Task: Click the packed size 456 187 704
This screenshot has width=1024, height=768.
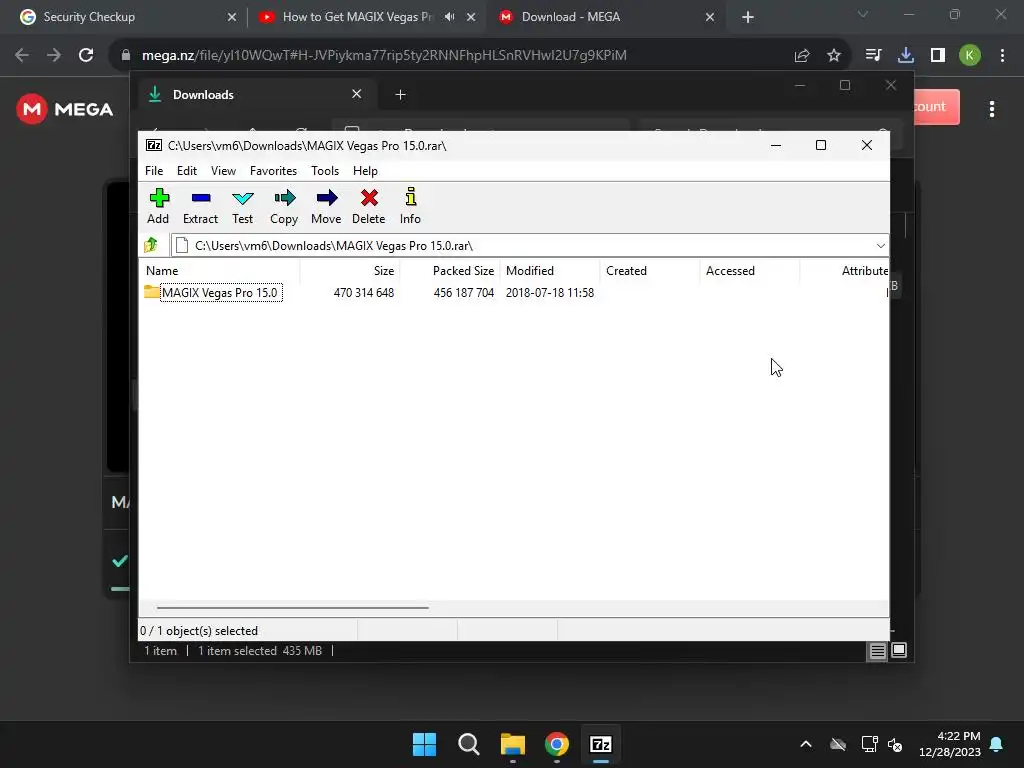Action: (x=464, y=293)
